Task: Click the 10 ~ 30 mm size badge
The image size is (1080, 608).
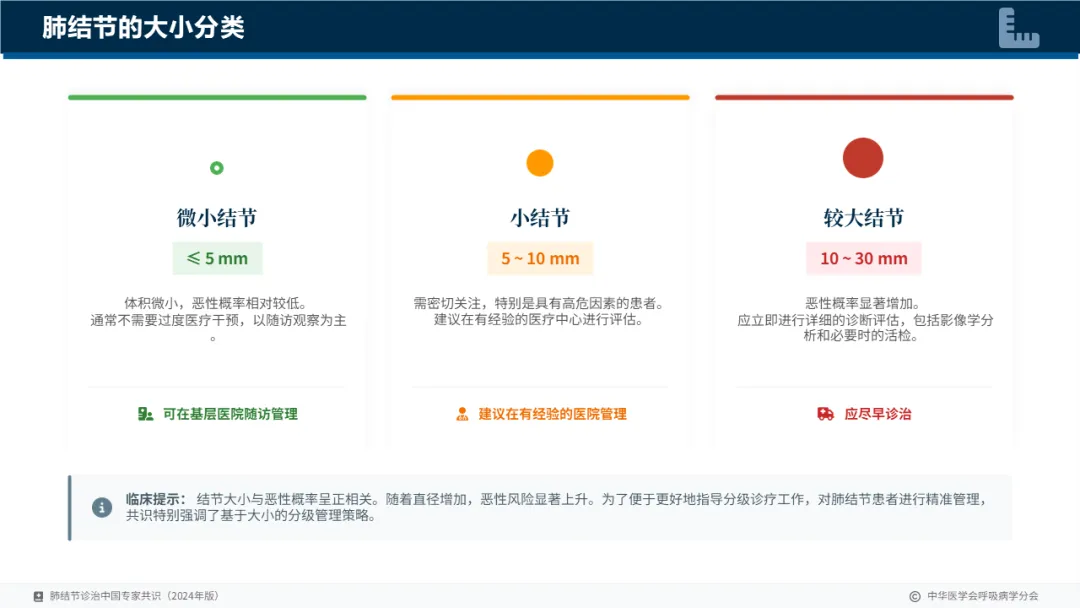Action: click(864, 258)
